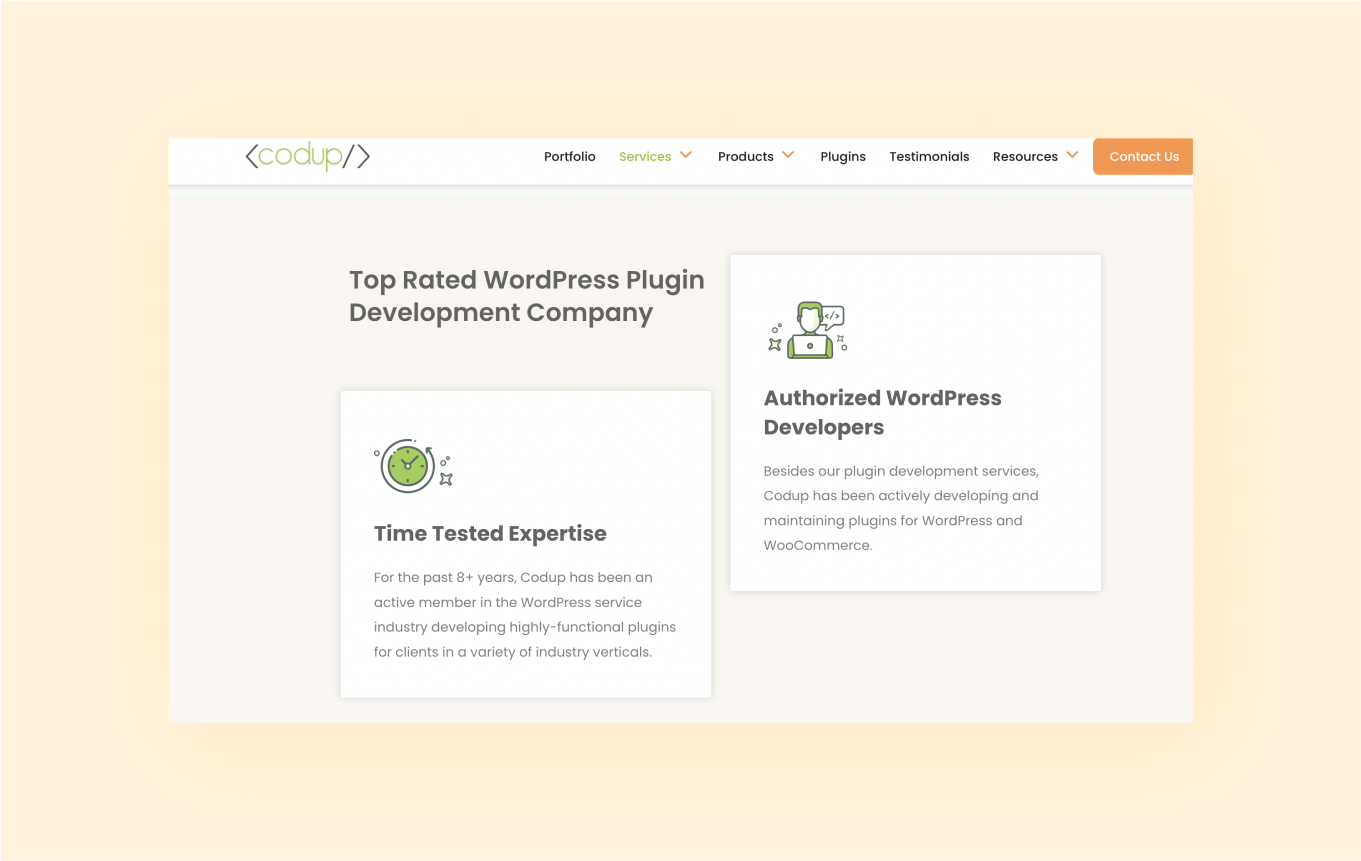Expand the Services dropdown chevron

tap(686, 155)
